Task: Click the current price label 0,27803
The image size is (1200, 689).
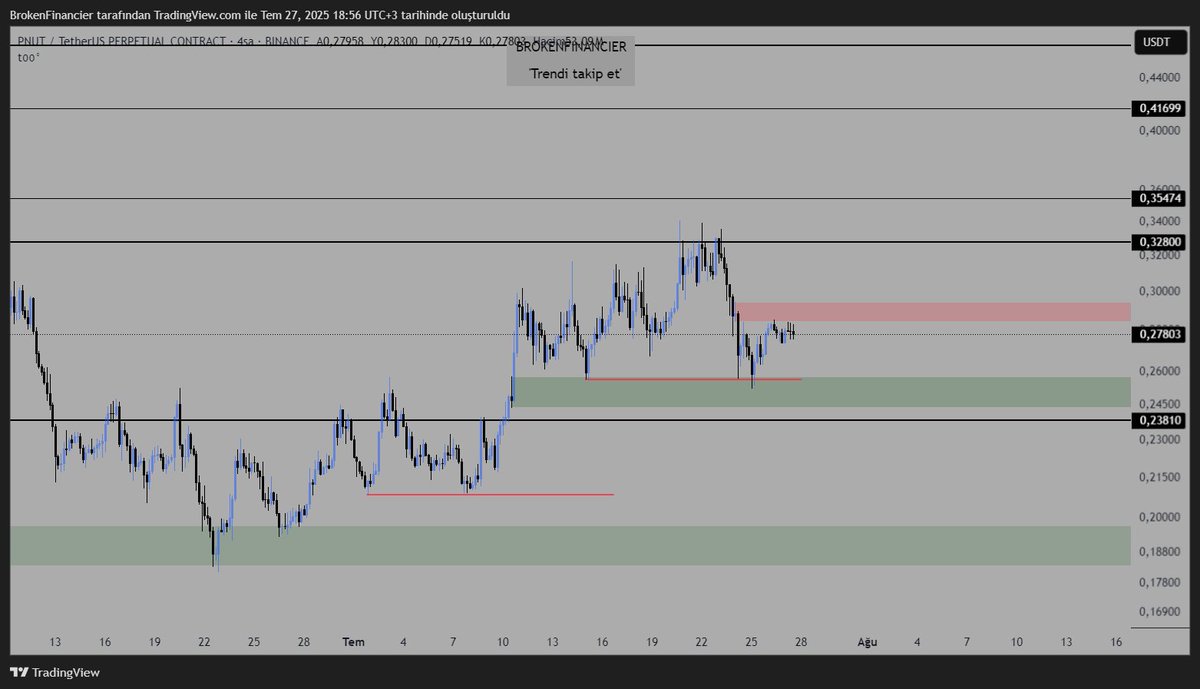Action: tap(1158, 335)
